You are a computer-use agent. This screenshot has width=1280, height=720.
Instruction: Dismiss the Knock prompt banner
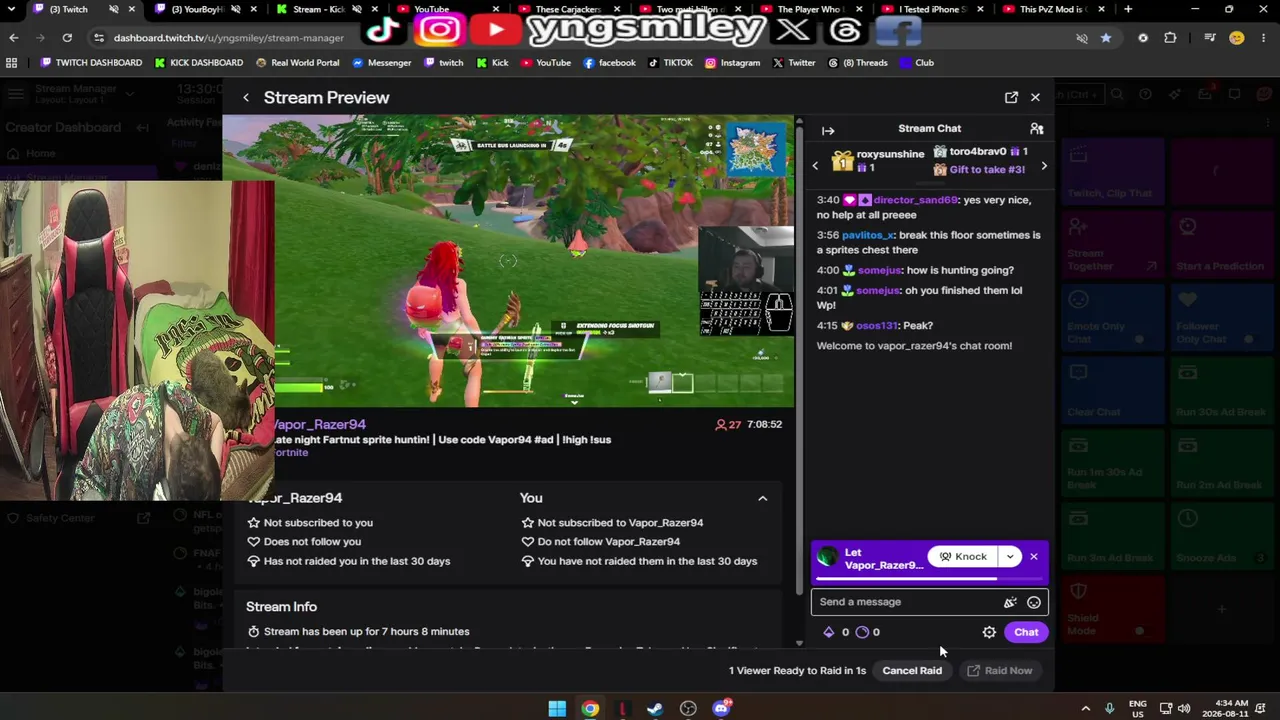point(1034,557)
